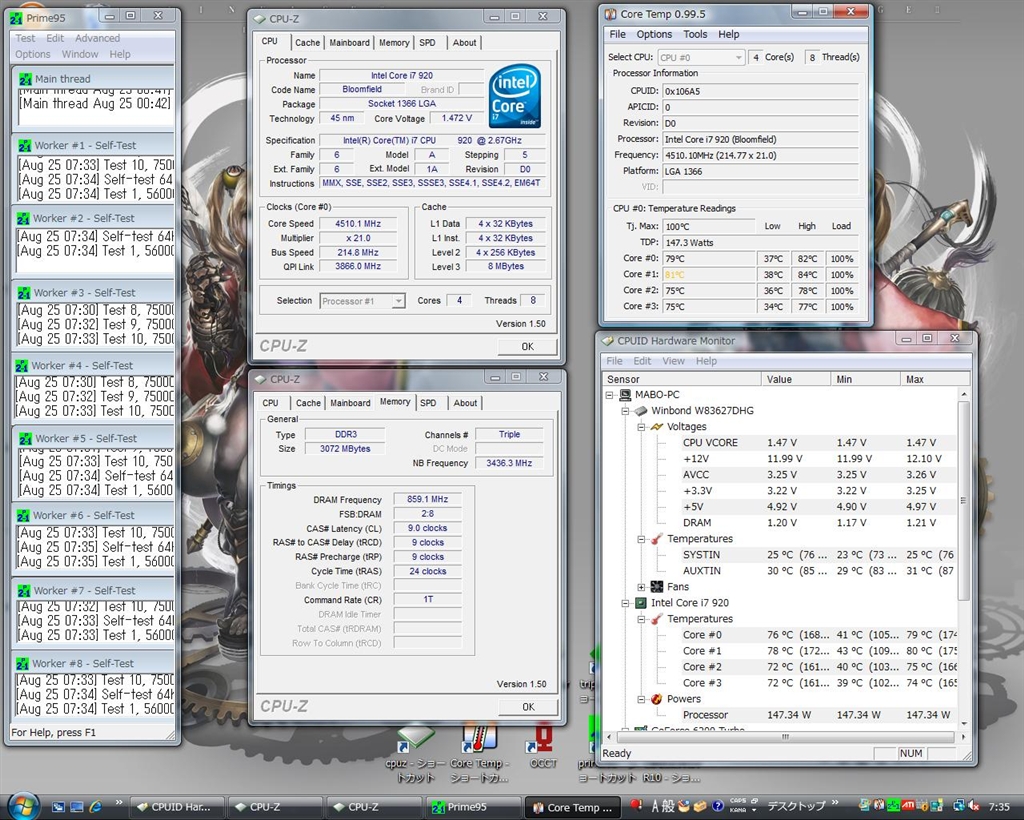Click OK in the top CPU-Z window
The height and width of the screenshot is (820, 1024).
[528, 347]
